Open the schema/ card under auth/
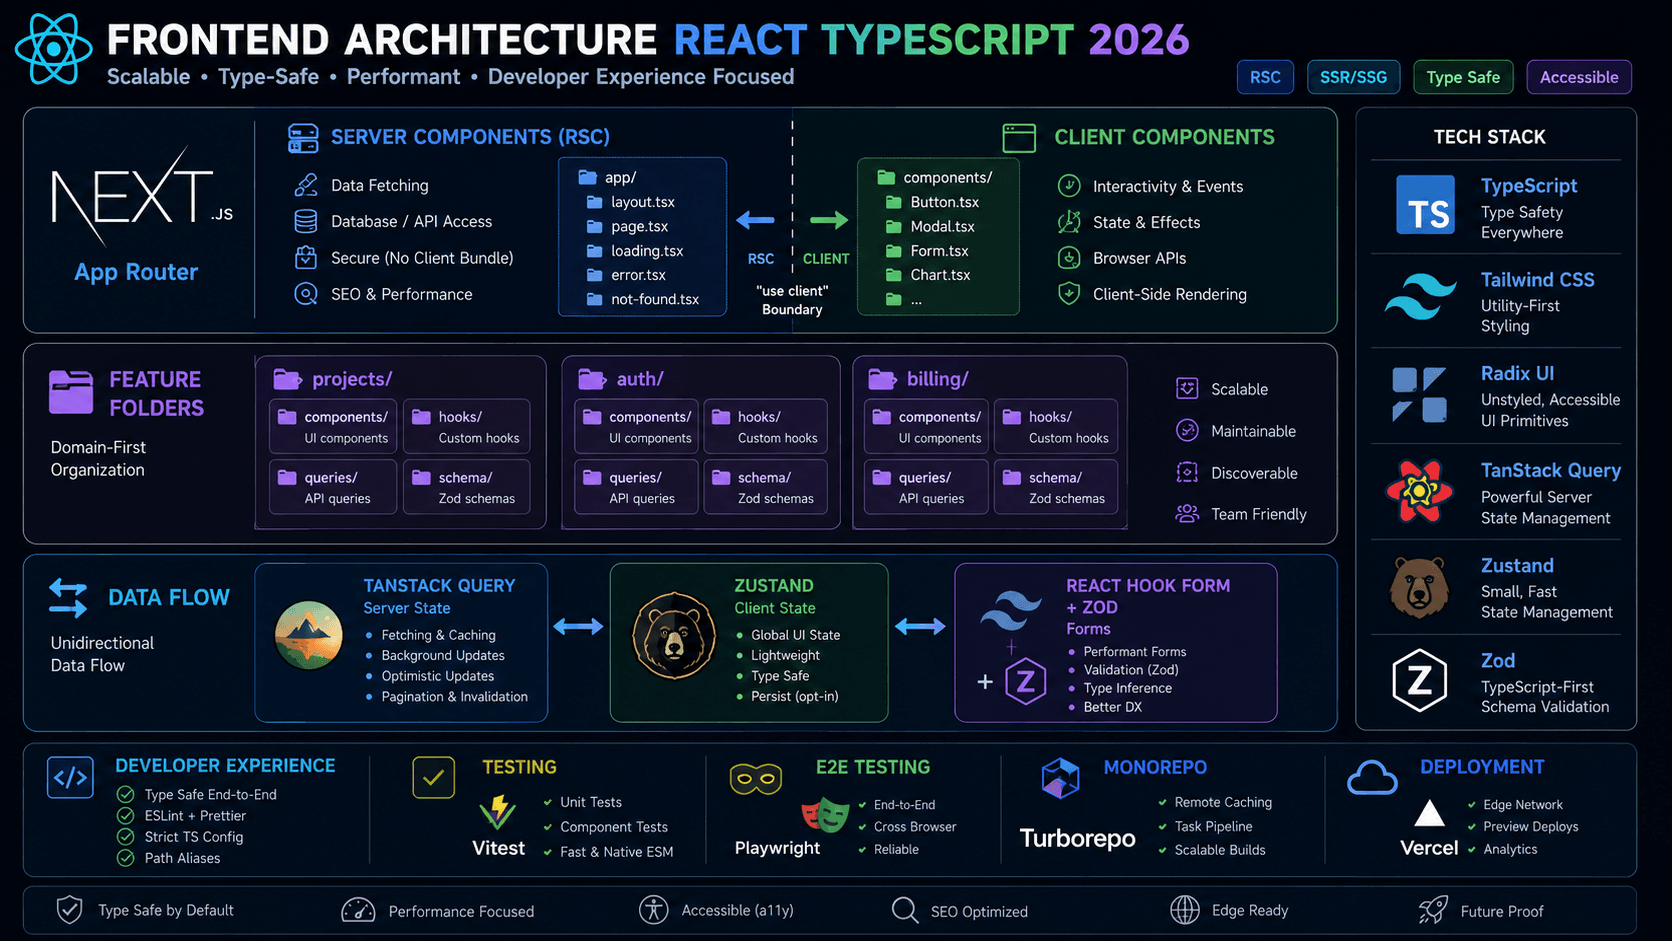The width and height of the screenshot is (1672, 941). coord(766,487)
